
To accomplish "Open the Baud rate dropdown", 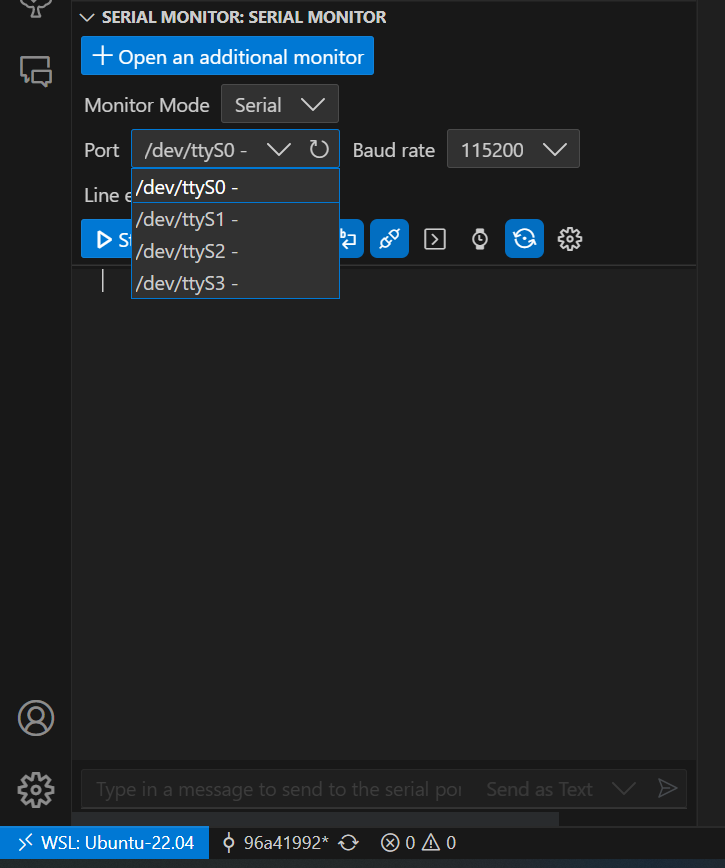I will coord(513,148).
